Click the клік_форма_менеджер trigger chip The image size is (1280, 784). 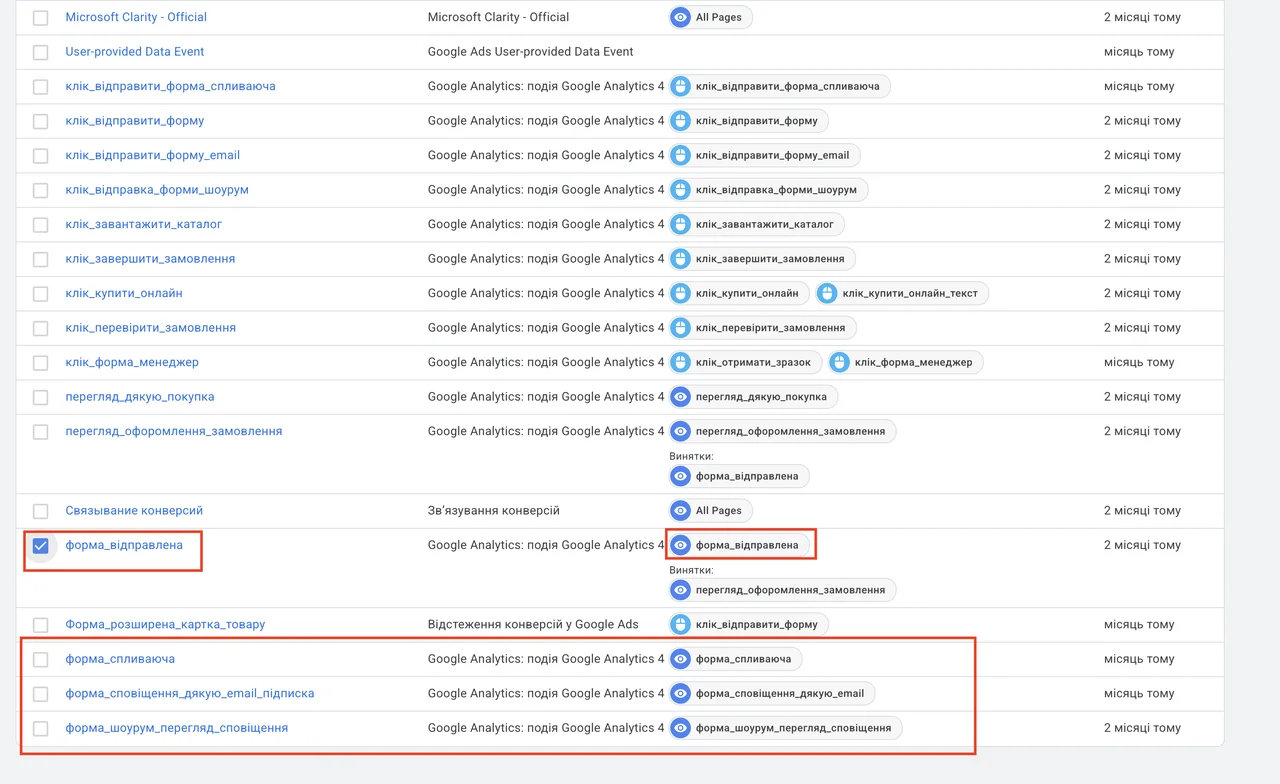click(x=906, y=362)
